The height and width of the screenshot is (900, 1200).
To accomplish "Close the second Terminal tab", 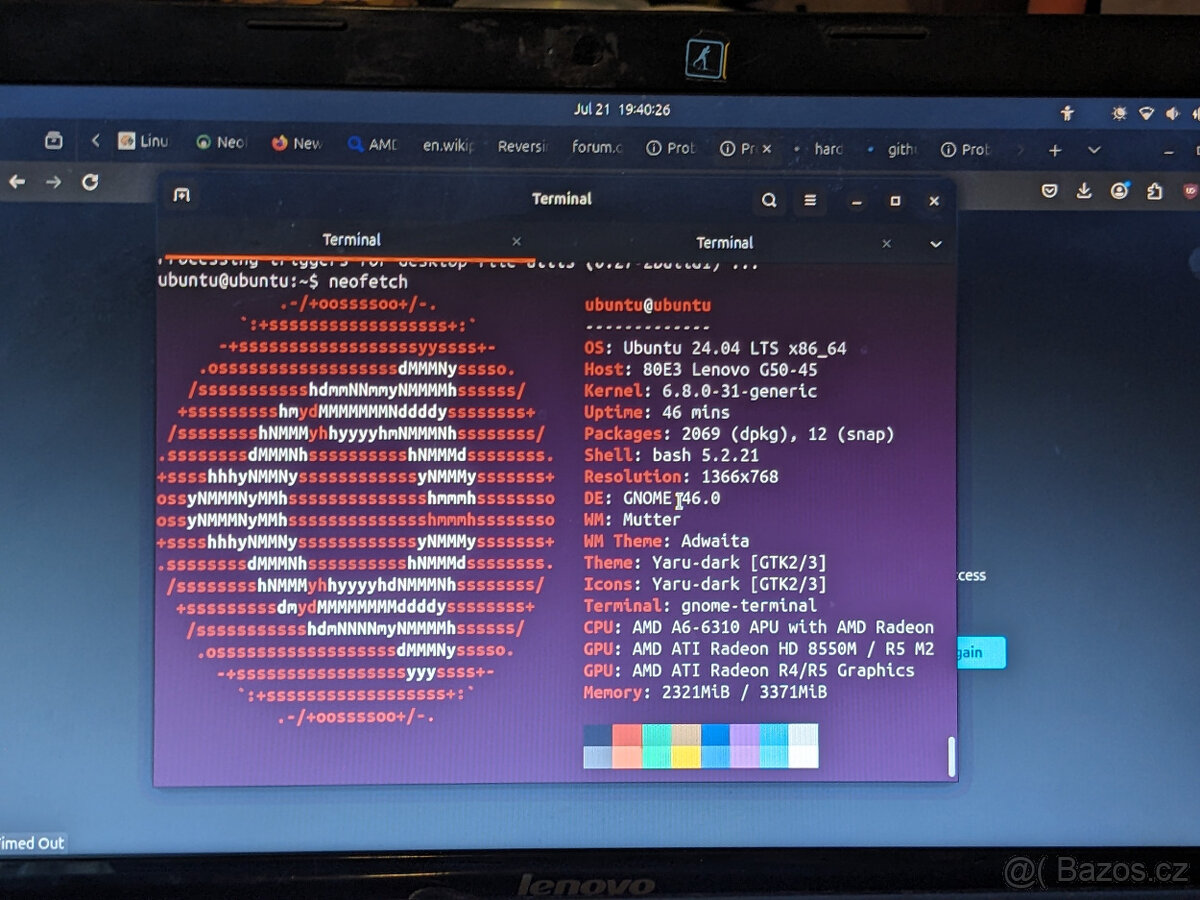I will 886,243.
